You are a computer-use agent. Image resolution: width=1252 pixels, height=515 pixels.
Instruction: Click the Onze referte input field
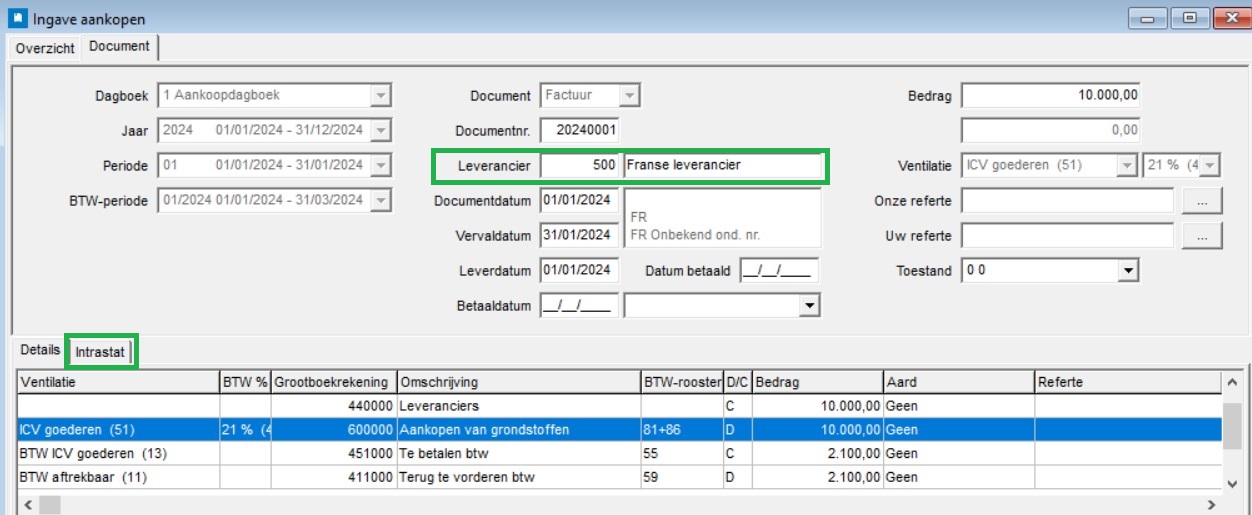click(1067, 201)
